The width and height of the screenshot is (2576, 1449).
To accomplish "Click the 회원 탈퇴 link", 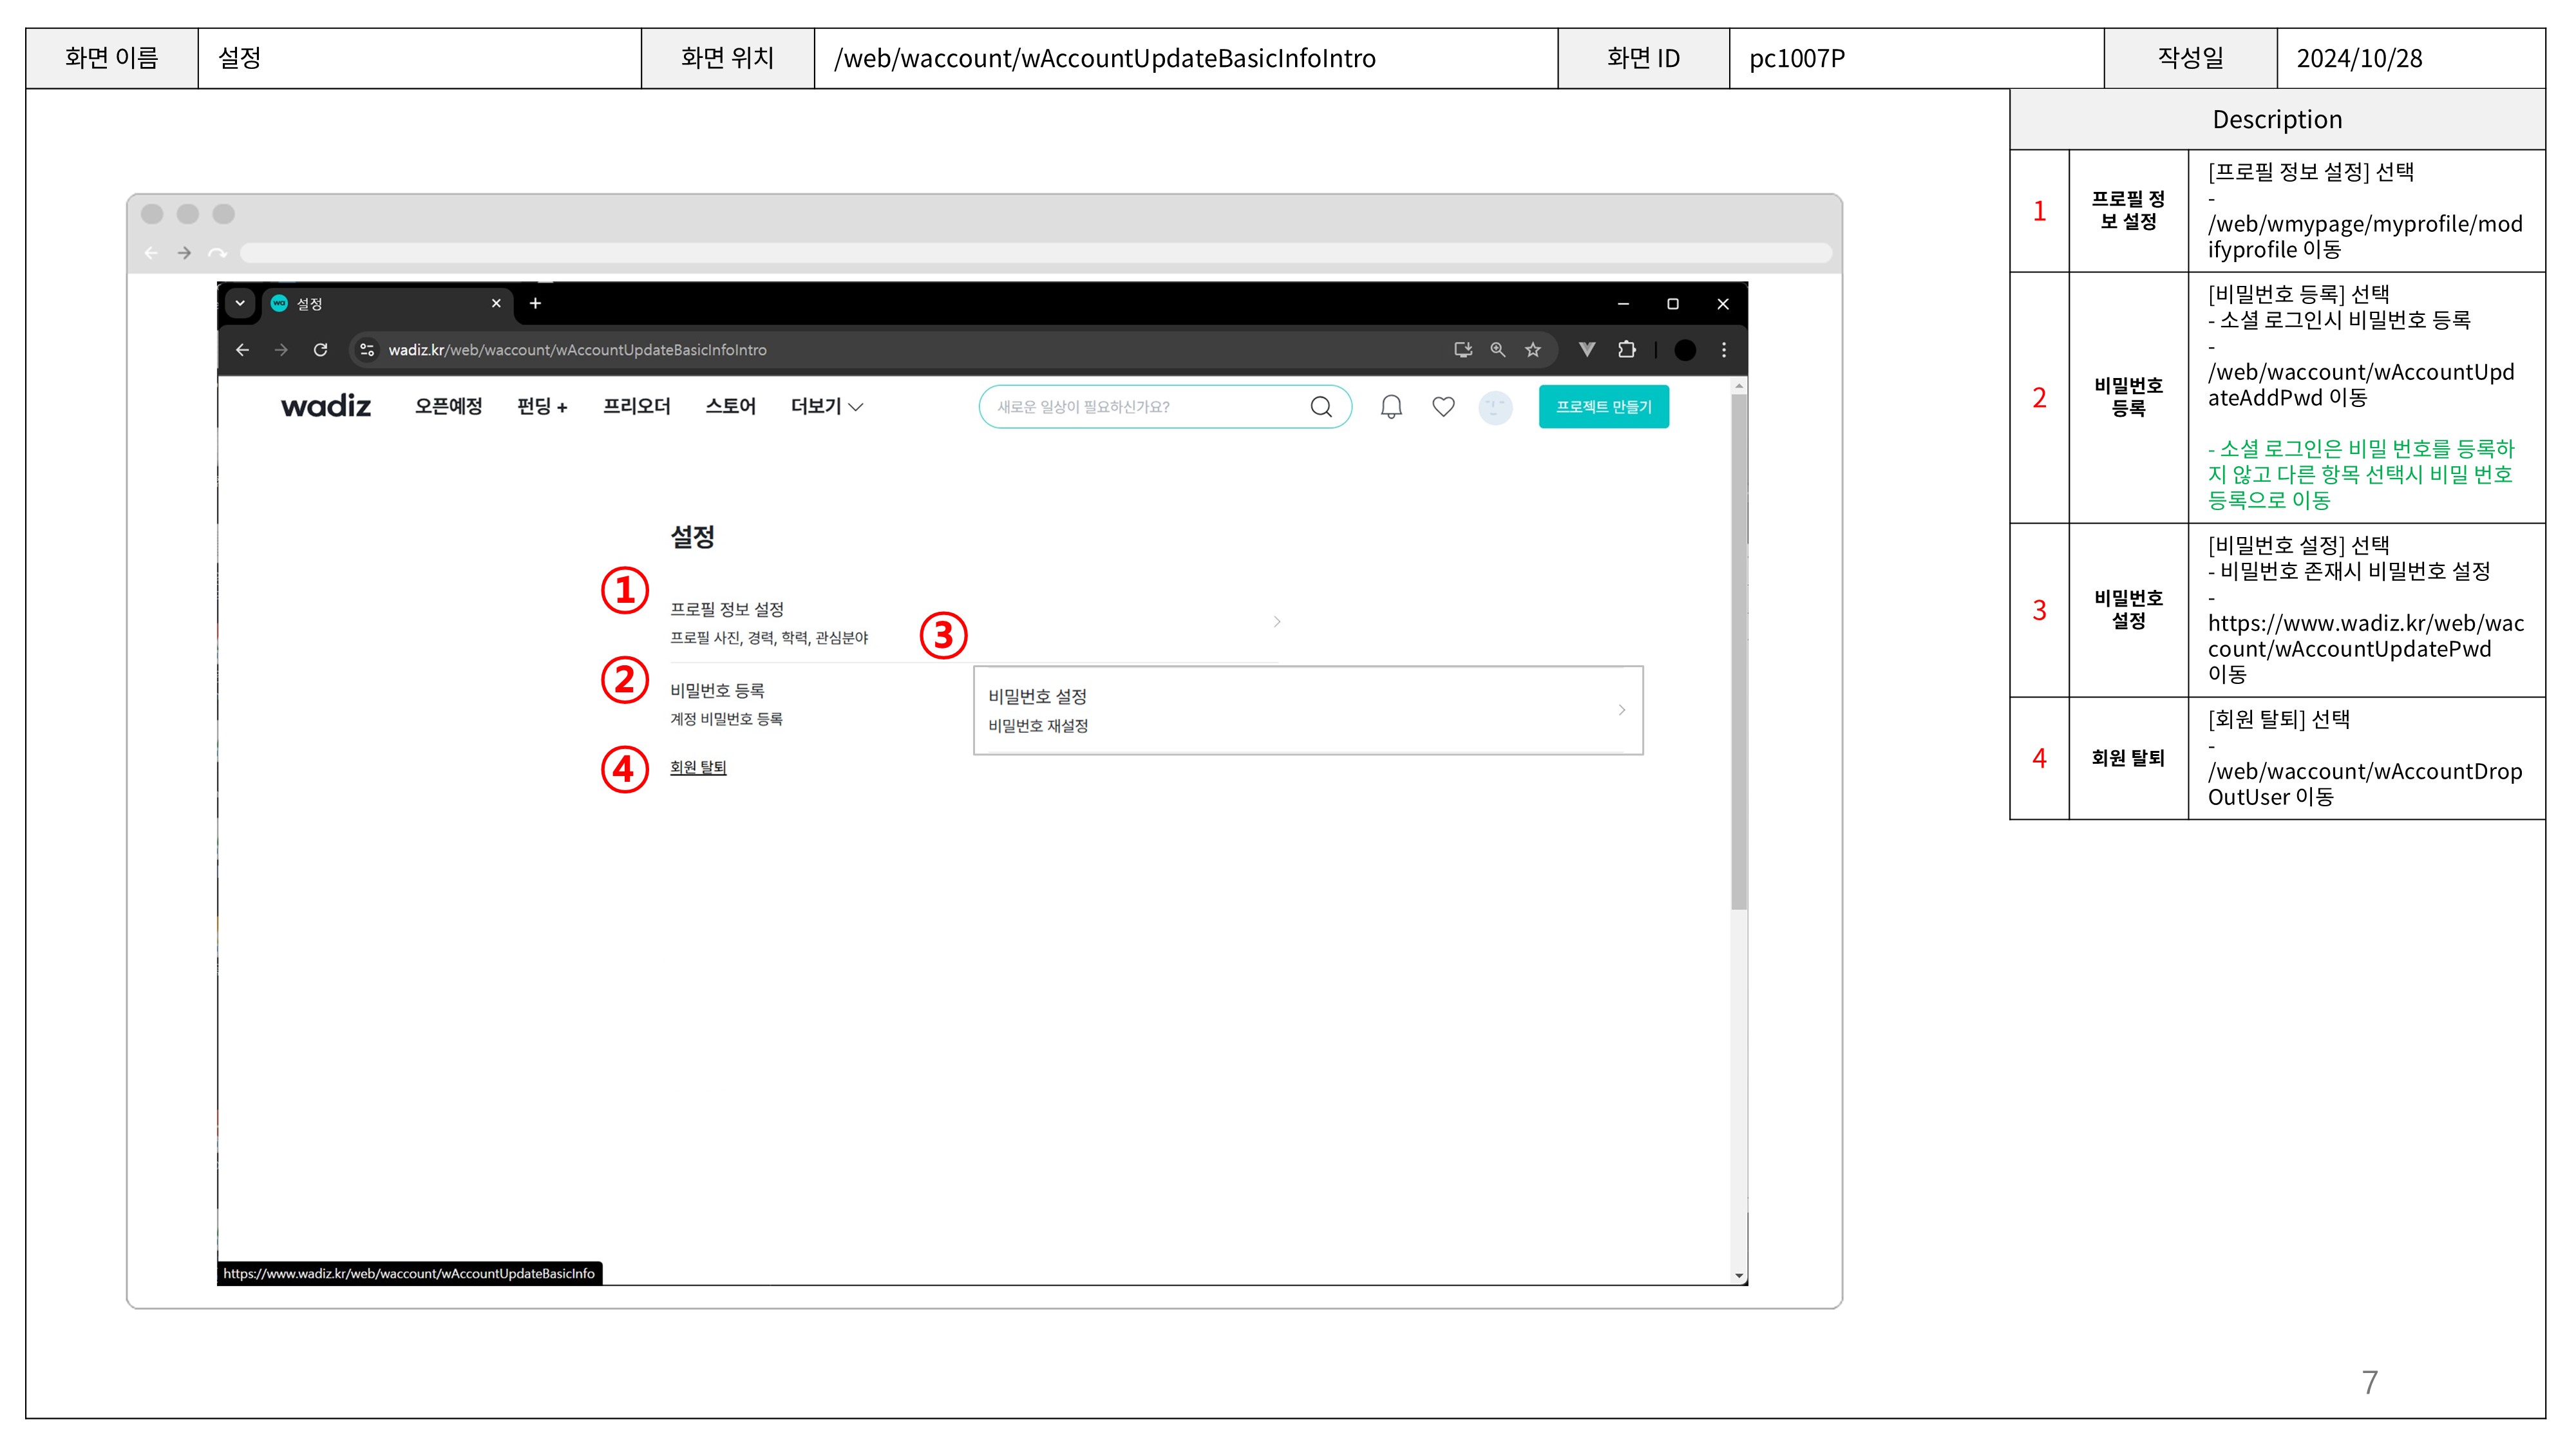I will click(698, 767).
